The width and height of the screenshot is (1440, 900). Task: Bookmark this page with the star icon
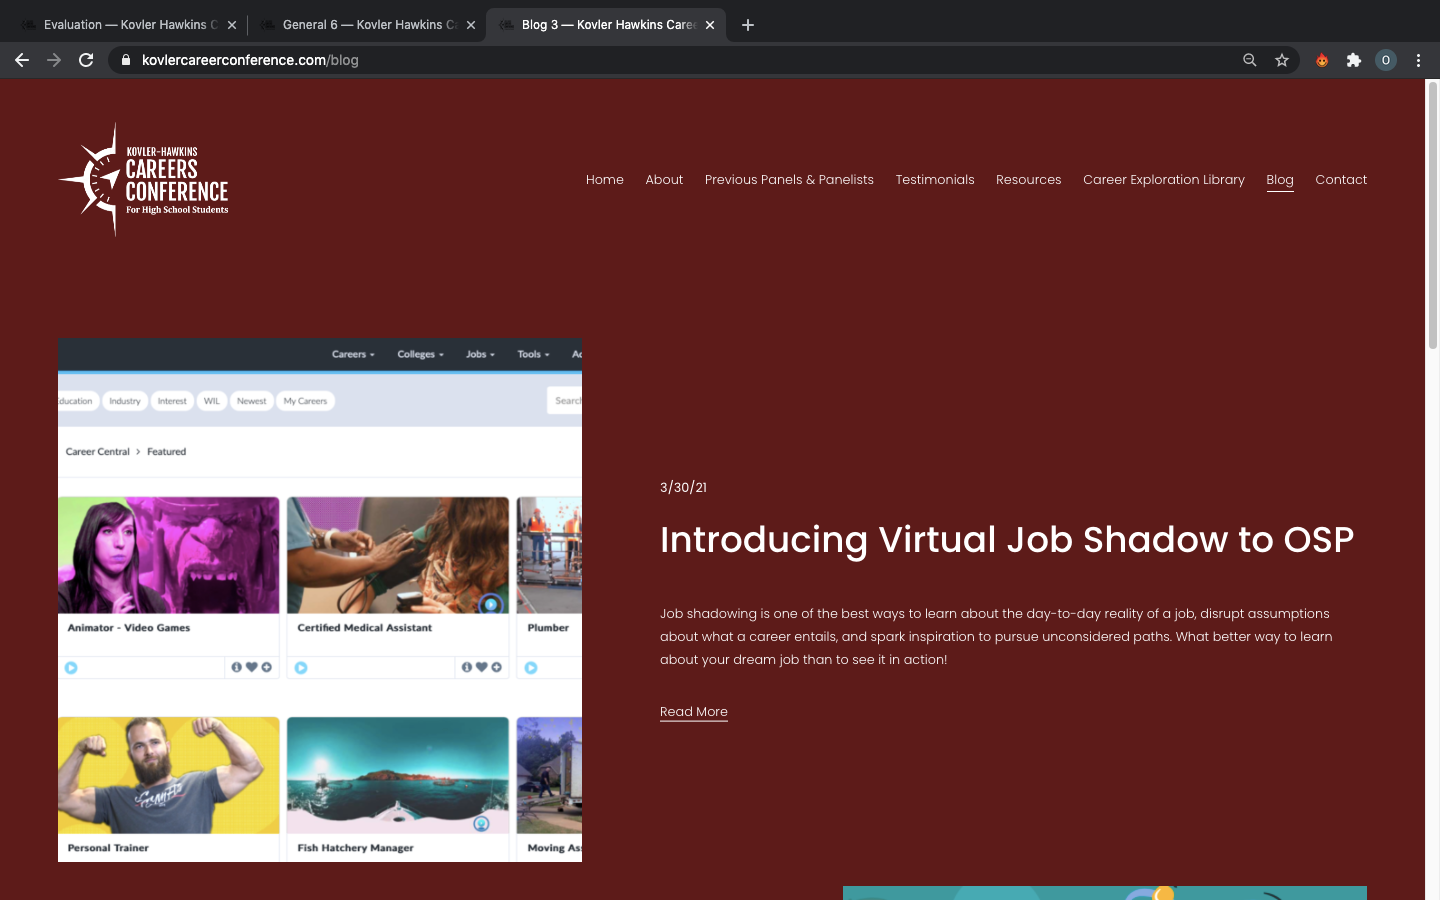pyautogui.click(x=1282, y=60)
